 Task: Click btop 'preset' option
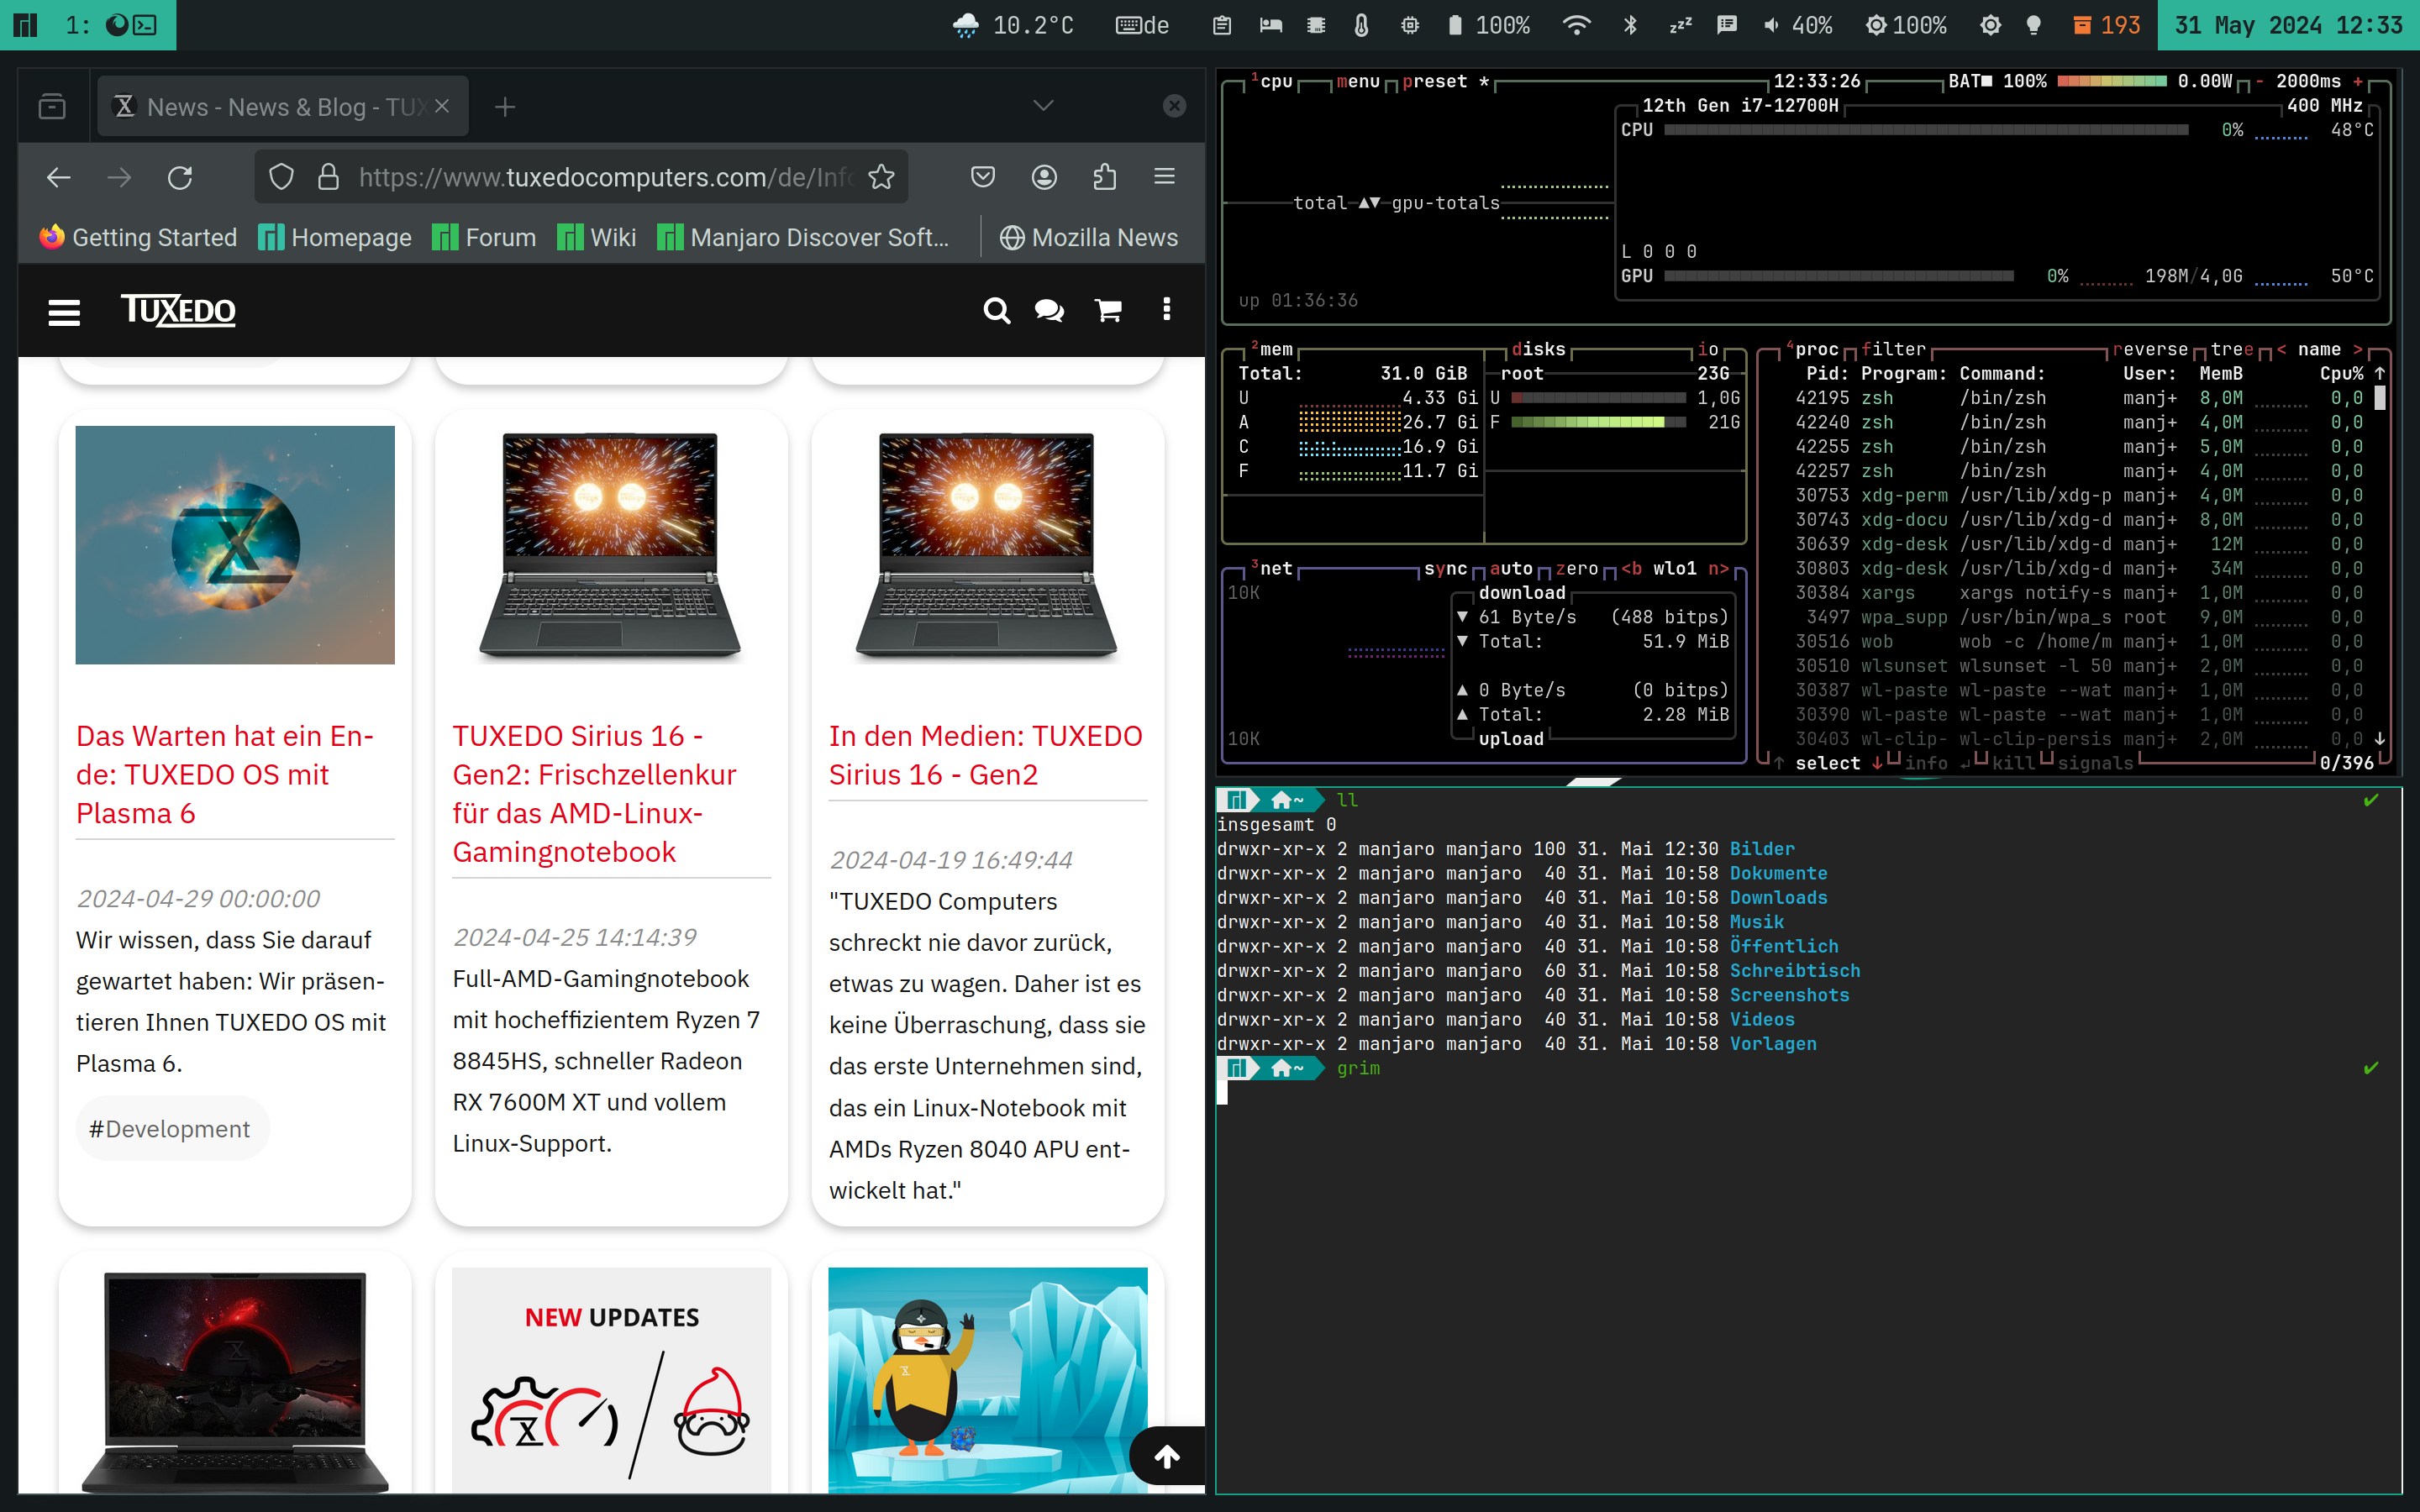coord(1434,81)
